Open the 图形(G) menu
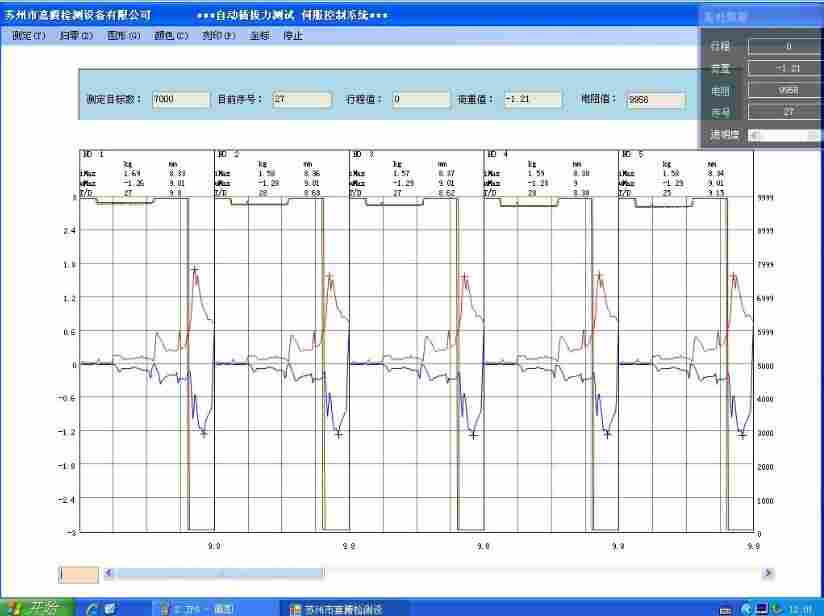824x616 pixels. (x=124, y=36)
